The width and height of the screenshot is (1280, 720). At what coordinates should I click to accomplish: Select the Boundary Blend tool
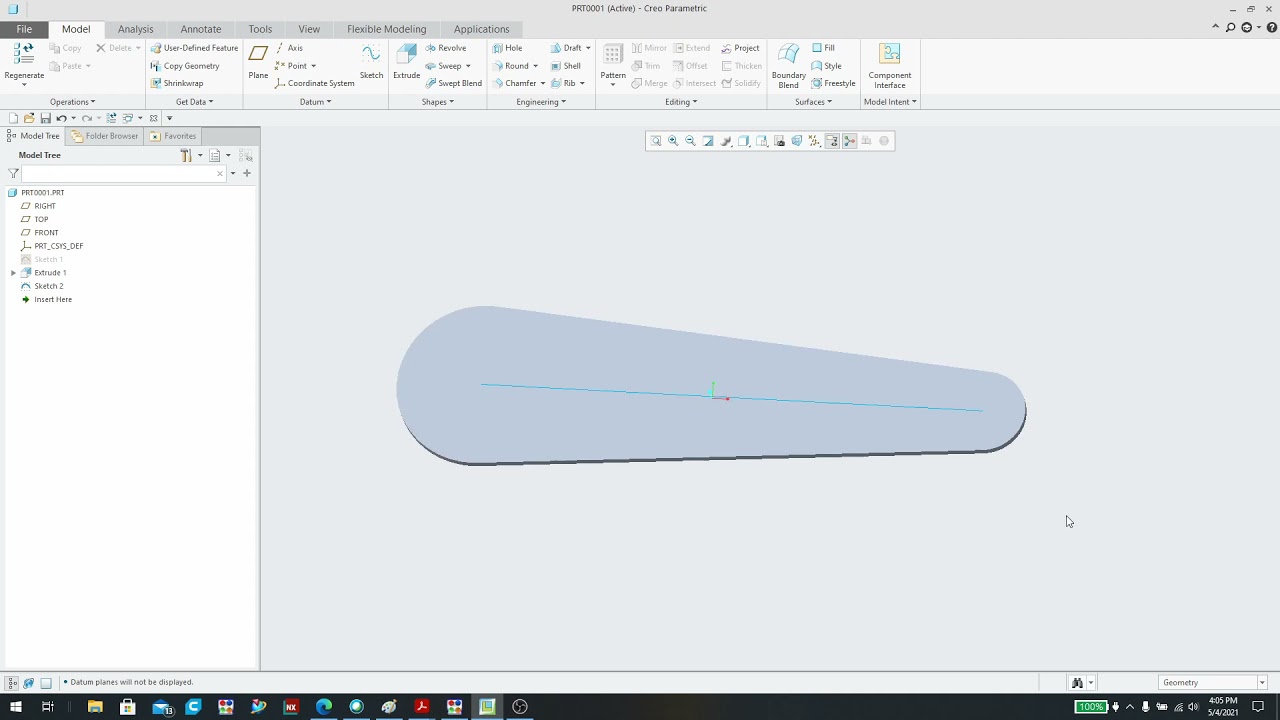pyautogui.click(x=788, y=66)
